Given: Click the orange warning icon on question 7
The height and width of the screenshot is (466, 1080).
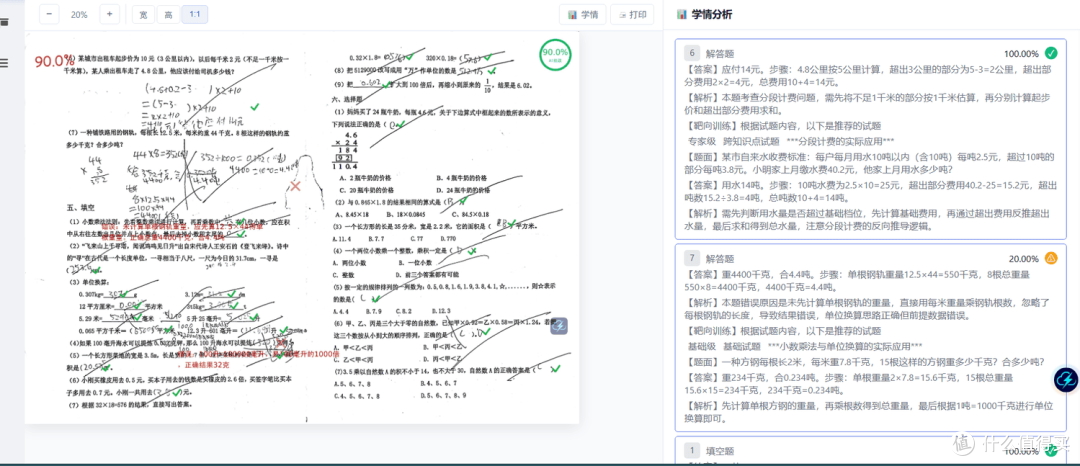Looking at the screenshot, I should point(1050,258).
